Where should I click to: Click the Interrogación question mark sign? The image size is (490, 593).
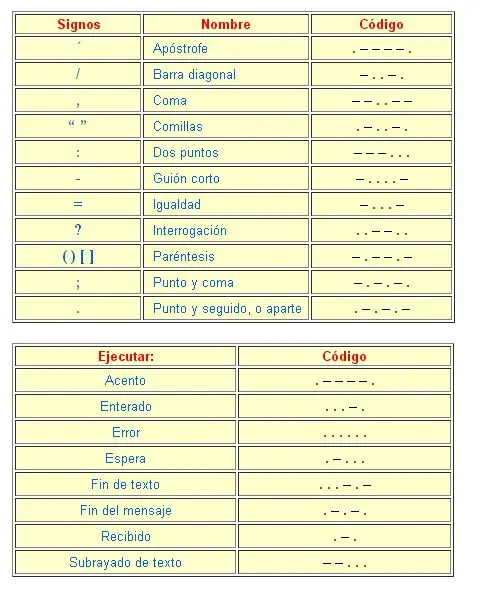pyautogui.click(x=78, y=230)
